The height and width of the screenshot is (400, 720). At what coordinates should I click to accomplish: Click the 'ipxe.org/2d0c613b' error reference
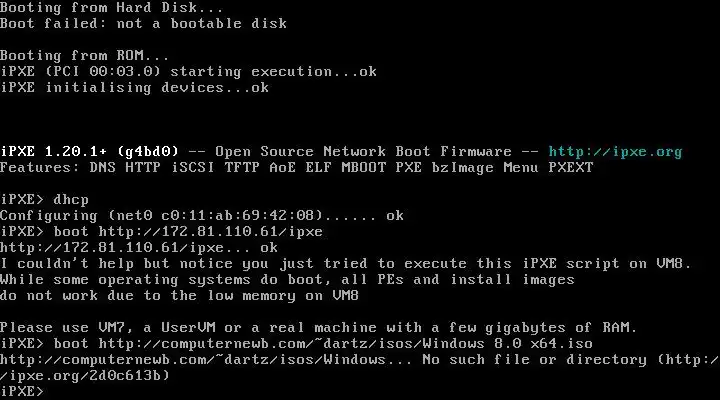coord(85,376)
